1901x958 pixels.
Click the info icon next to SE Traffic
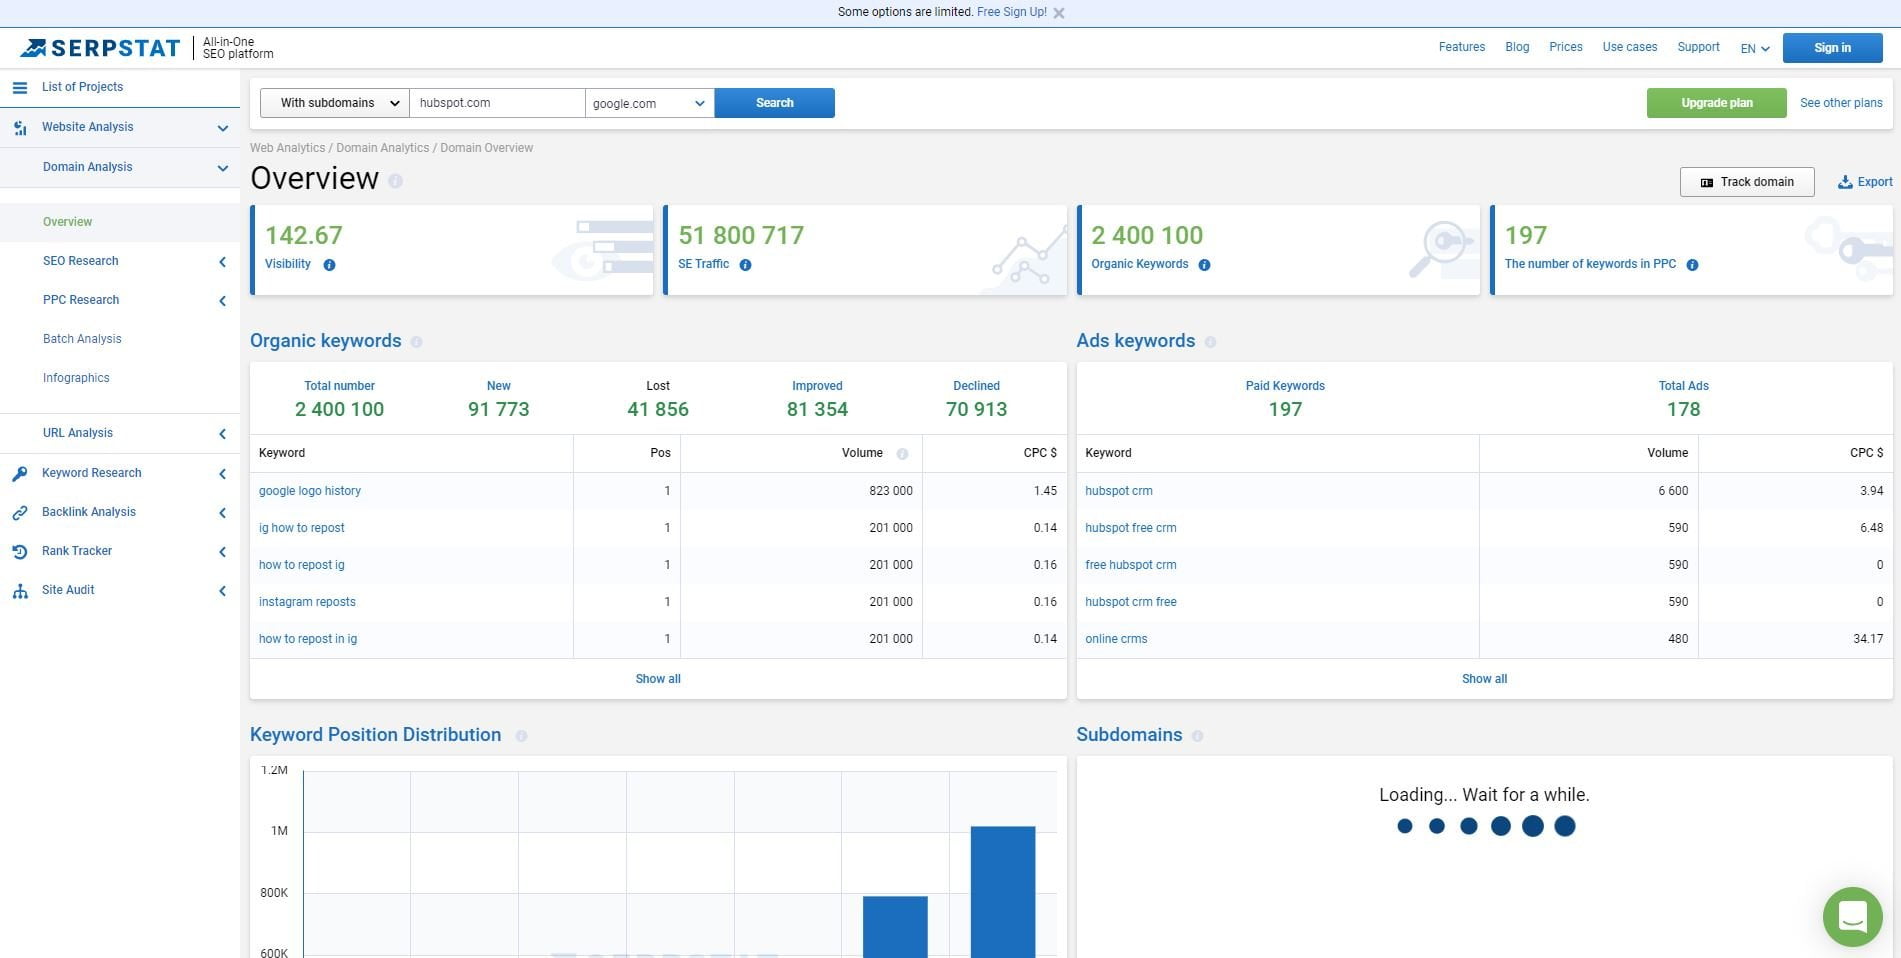pyautogui.click(x=745, y=265)
